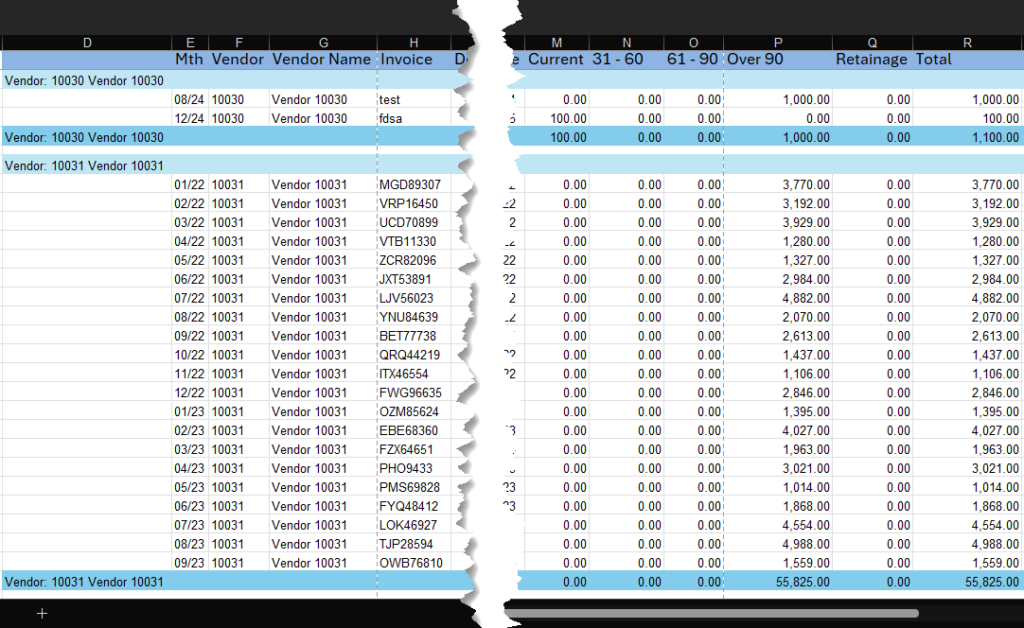The width and height of the screenshot is (1024, 628).
Task: Click month cell "12/24"
Action: 189,119
